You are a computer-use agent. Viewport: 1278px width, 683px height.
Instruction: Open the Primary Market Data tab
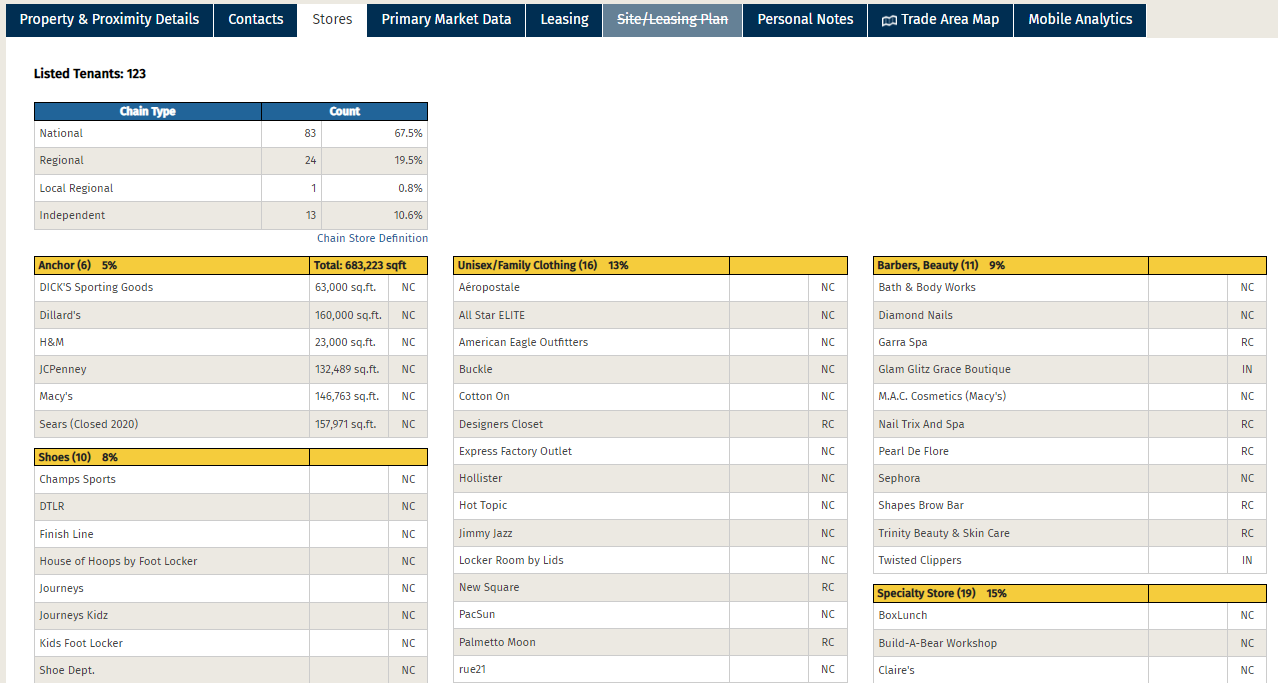coord(445,19)
